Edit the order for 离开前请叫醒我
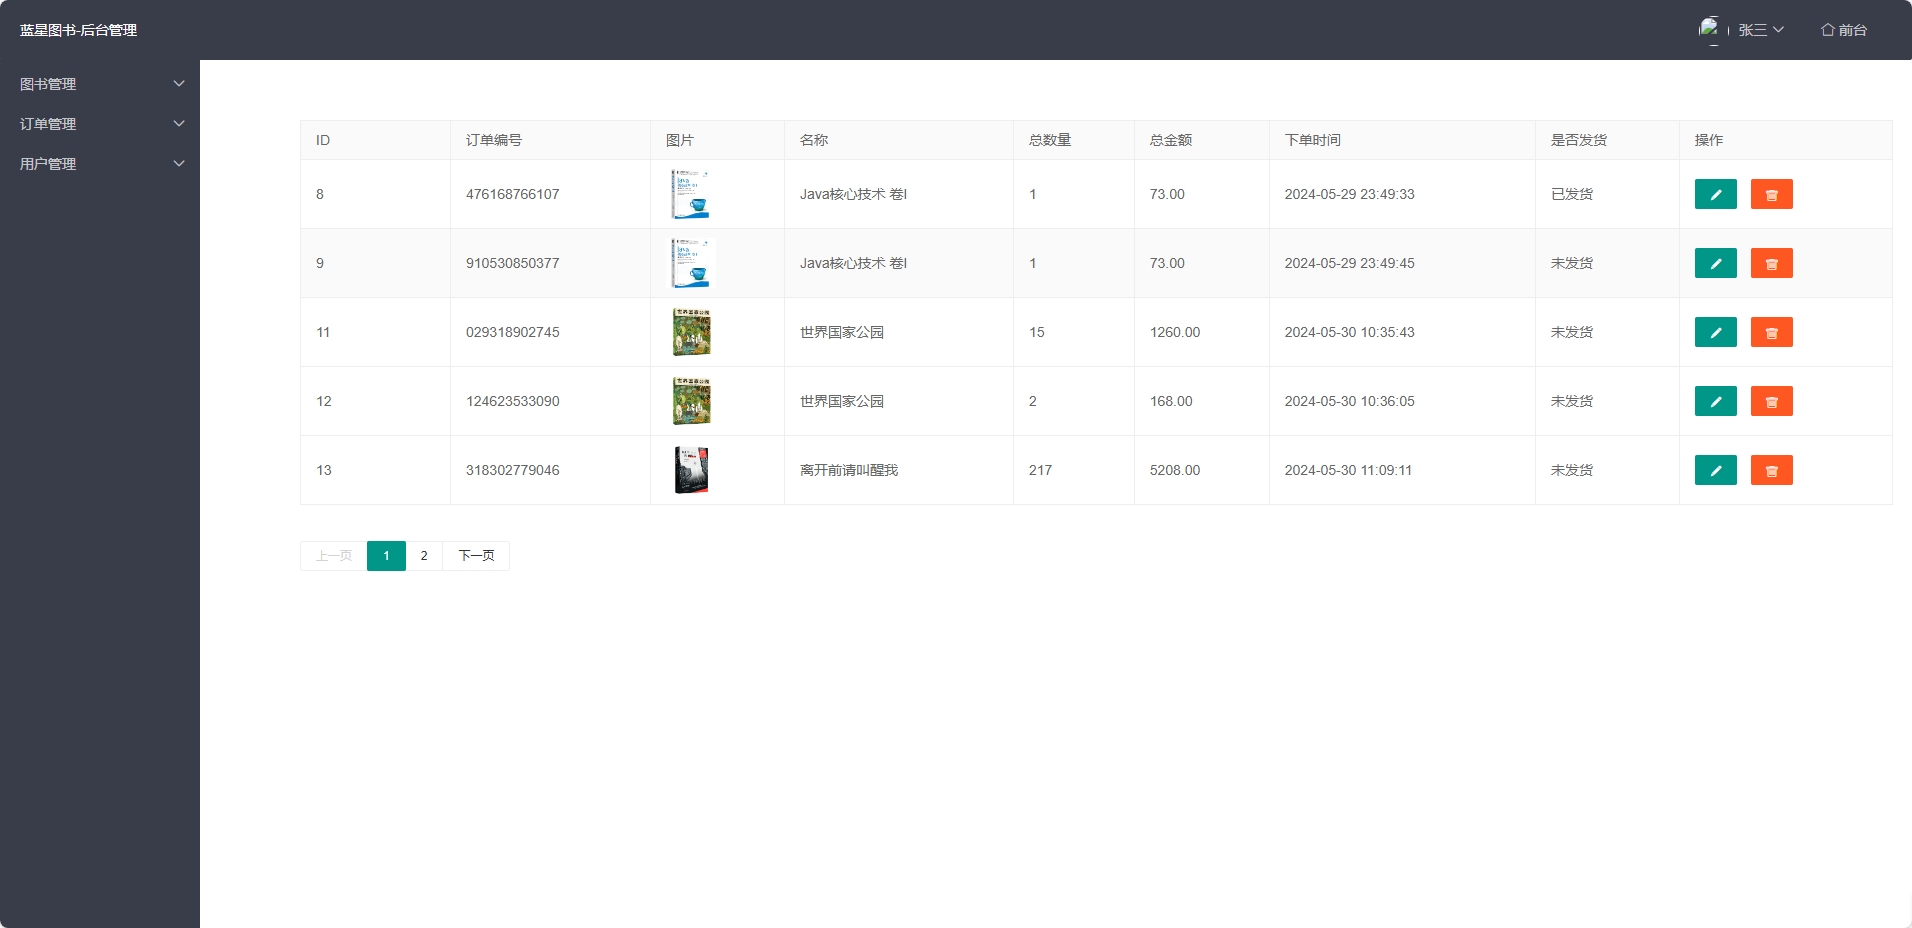This screenshot has width=1912, height=928. click(x=1716, y=470)
